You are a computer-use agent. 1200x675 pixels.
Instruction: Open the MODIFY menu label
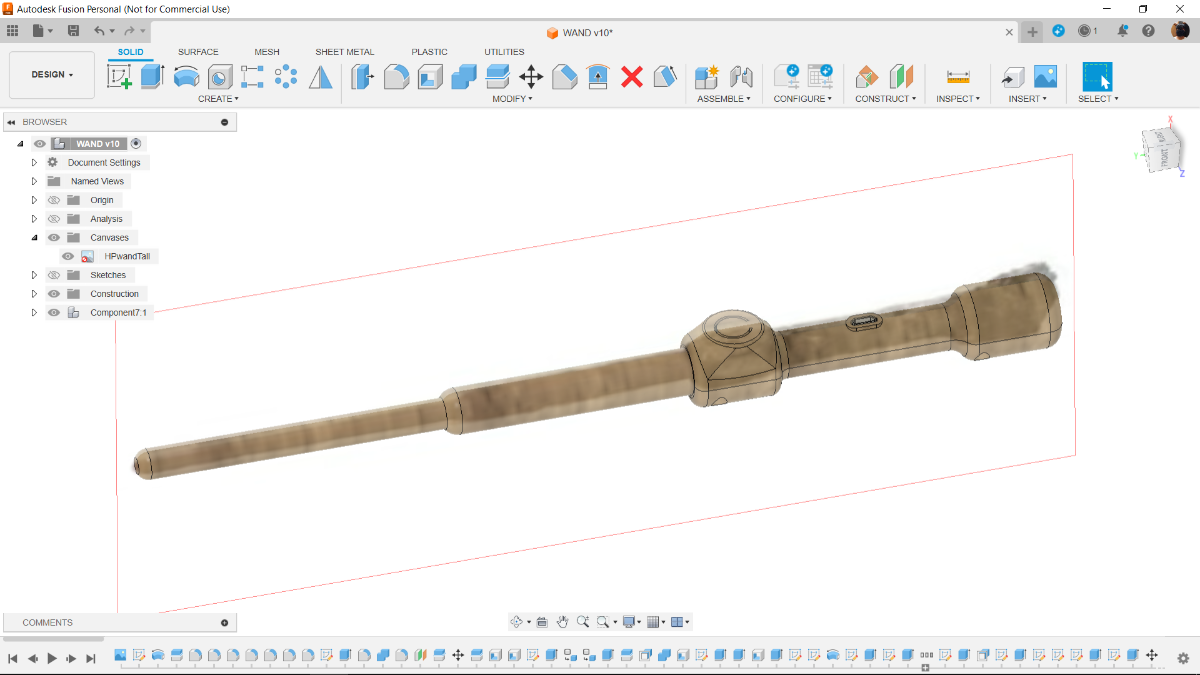512,99
